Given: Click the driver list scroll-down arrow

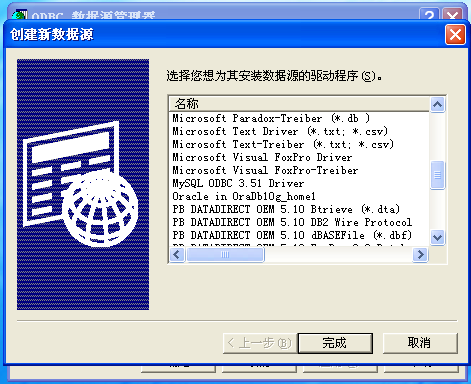Looking at the screenshot, I should (x=437, y=238).
